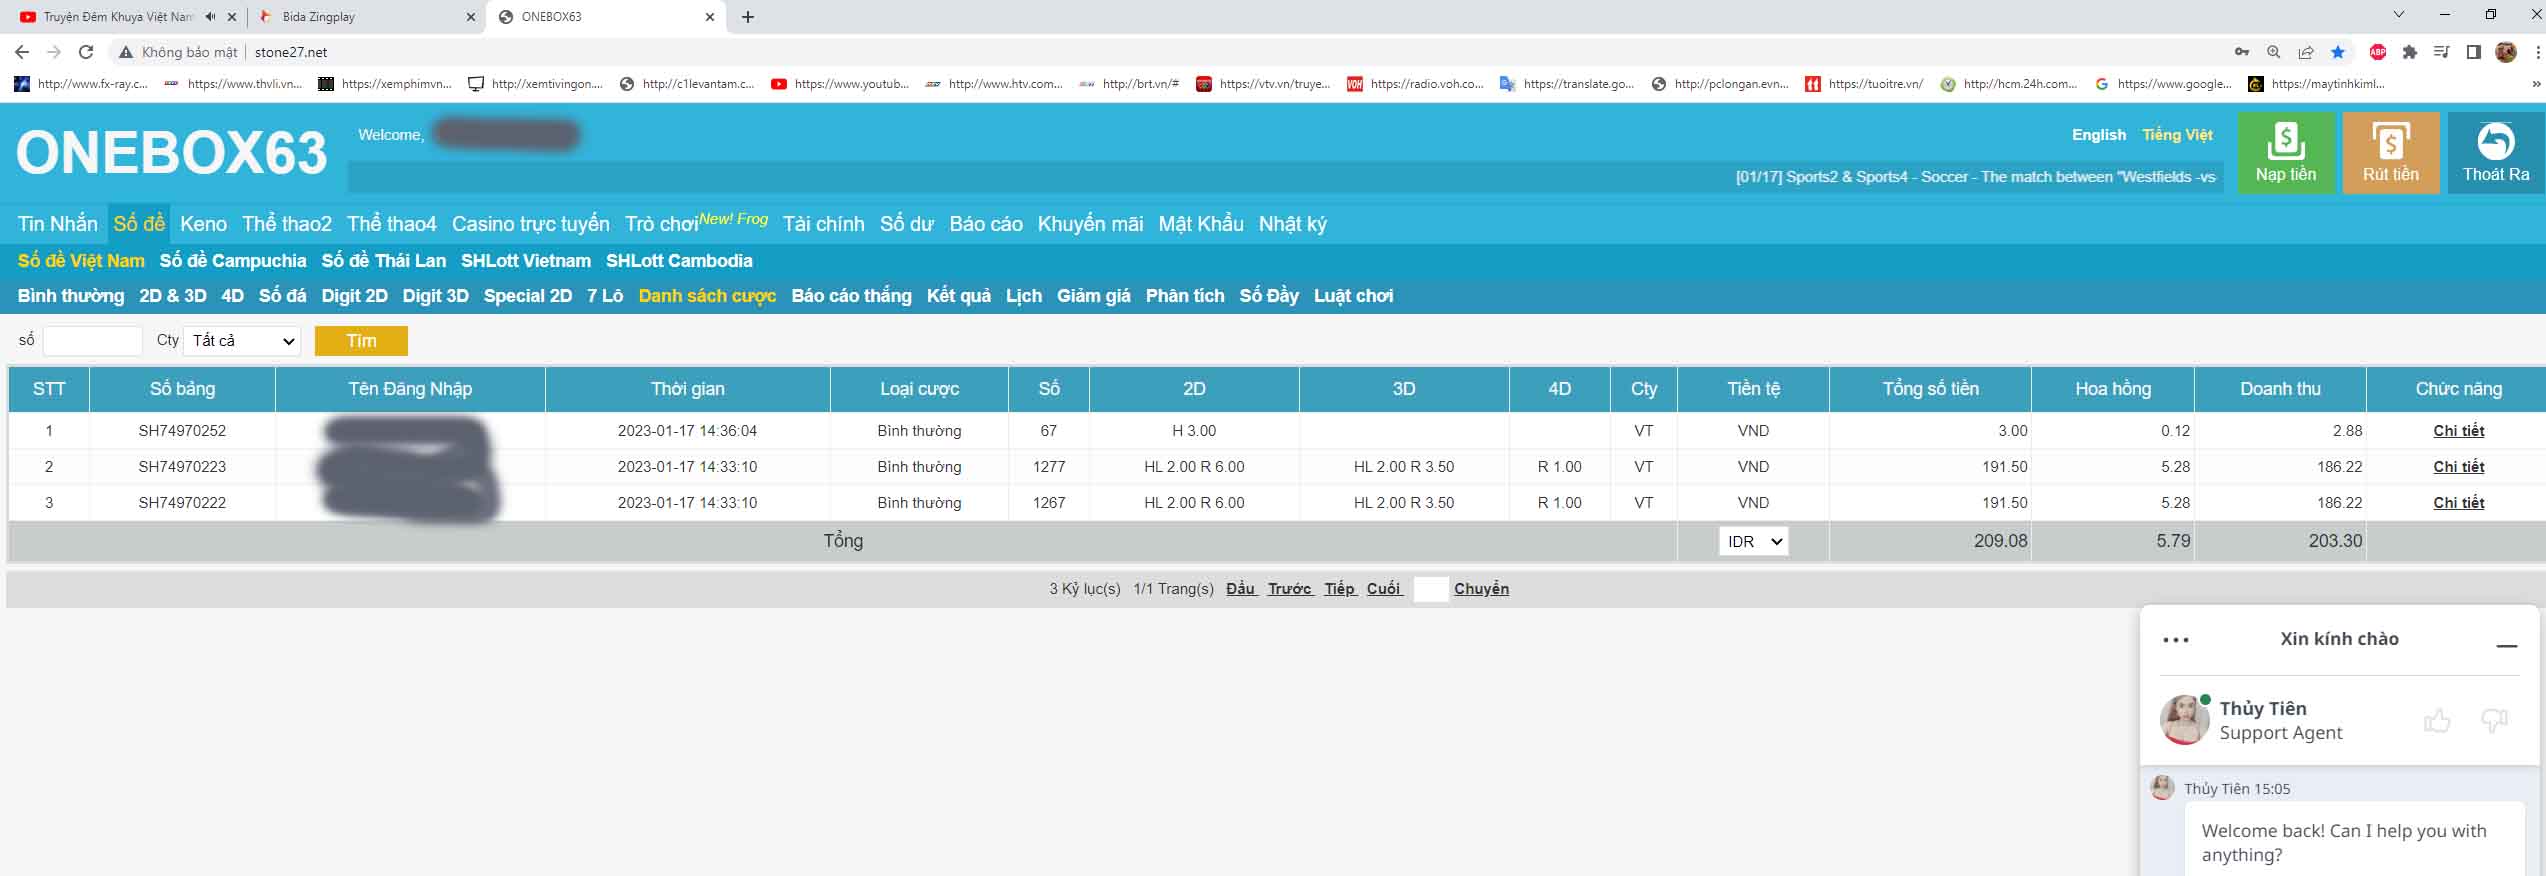Bookmark page with the star icon

click(x=2337, y=52)
